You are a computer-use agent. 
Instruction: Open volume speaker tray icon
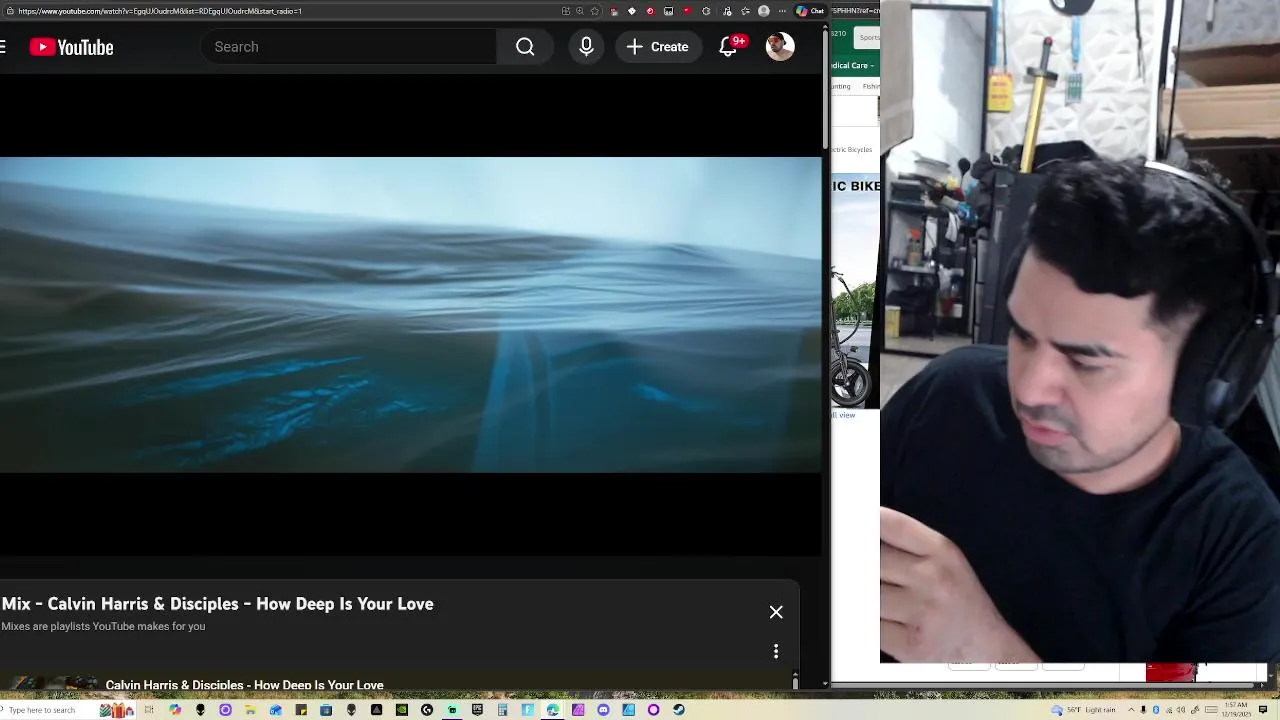1181,710
